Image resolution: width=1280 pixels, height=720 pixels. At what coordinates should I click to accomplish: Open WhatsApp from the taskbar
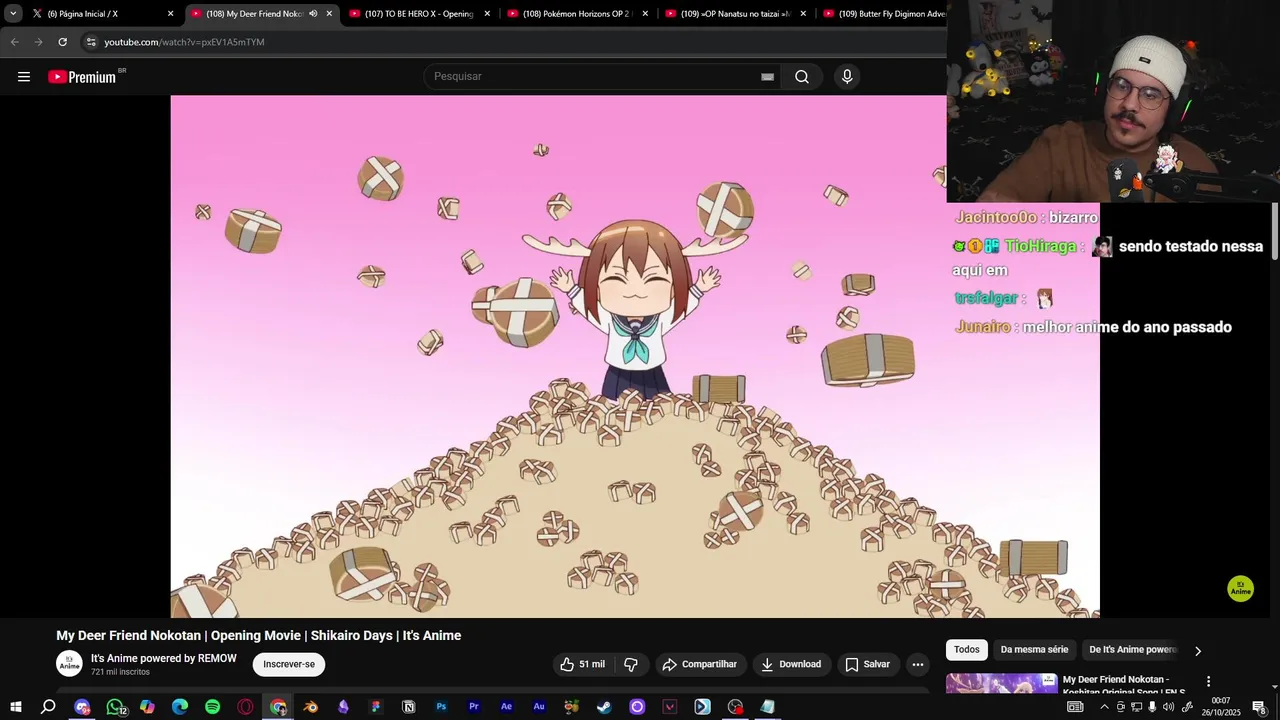point(115,707)
